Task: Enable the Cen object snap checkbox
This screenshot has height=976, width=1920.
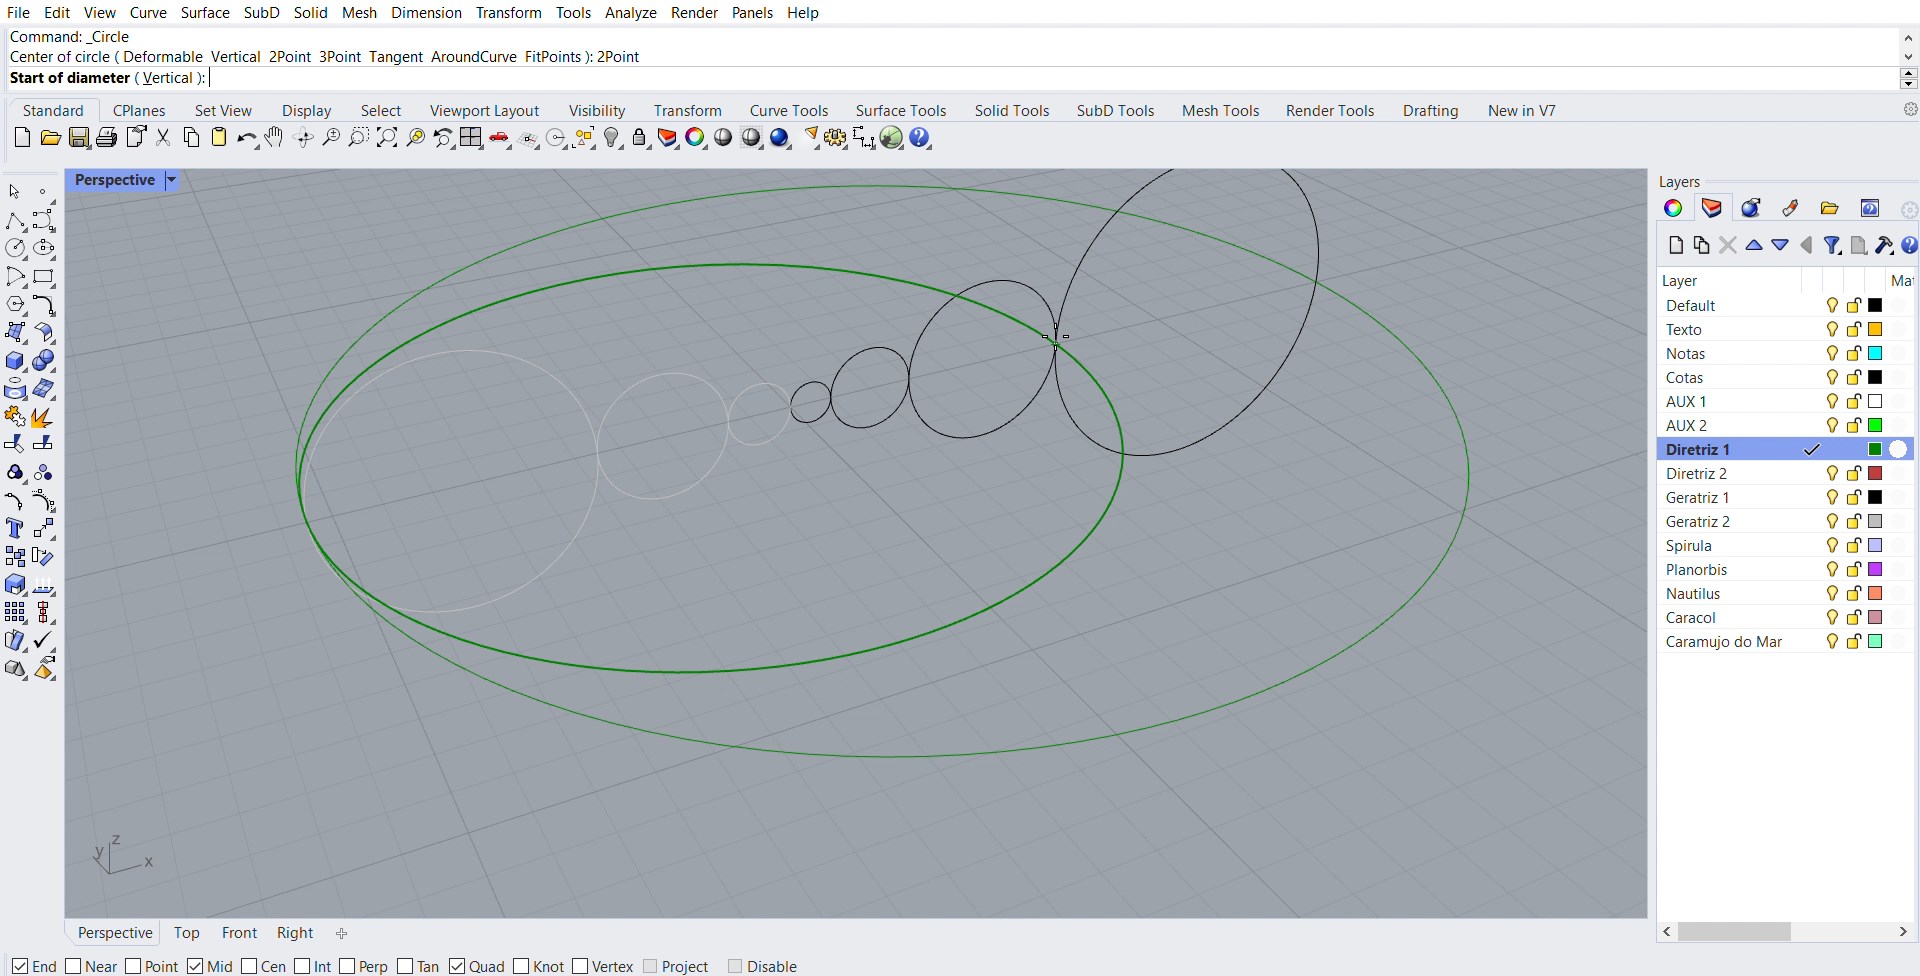Action: pos(249,966)
